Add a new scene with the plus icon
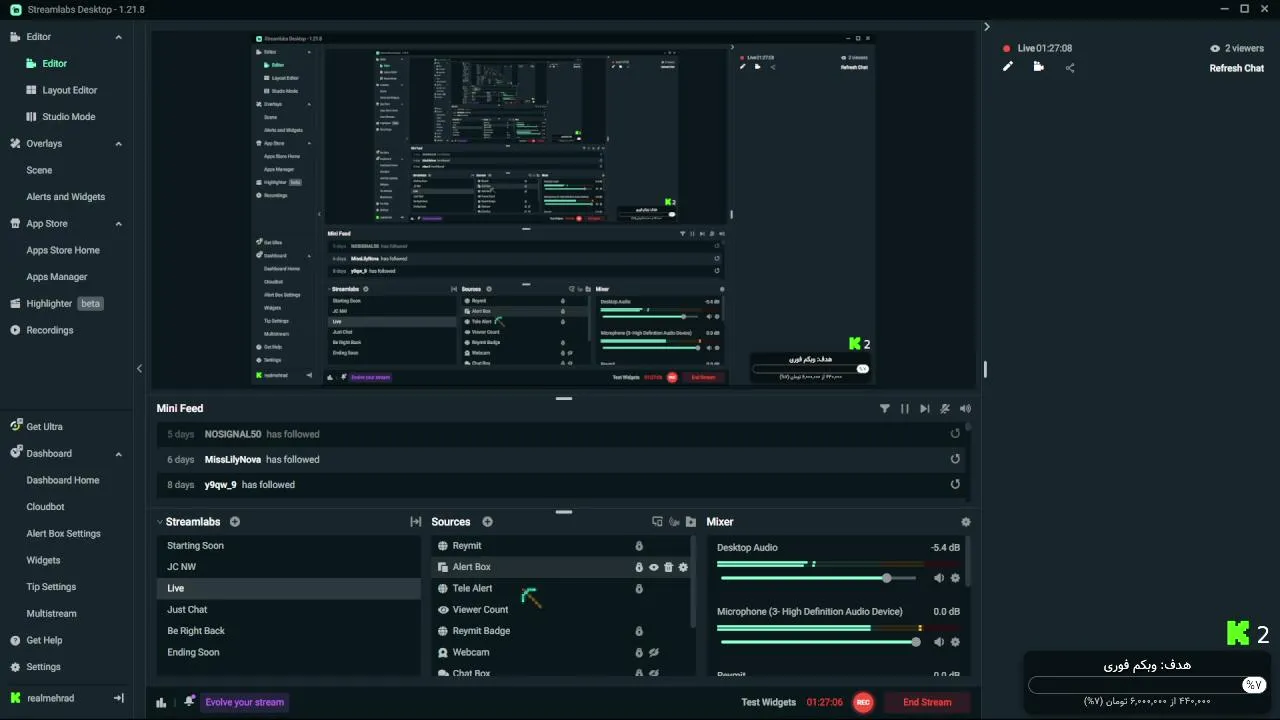 (235, 522)
